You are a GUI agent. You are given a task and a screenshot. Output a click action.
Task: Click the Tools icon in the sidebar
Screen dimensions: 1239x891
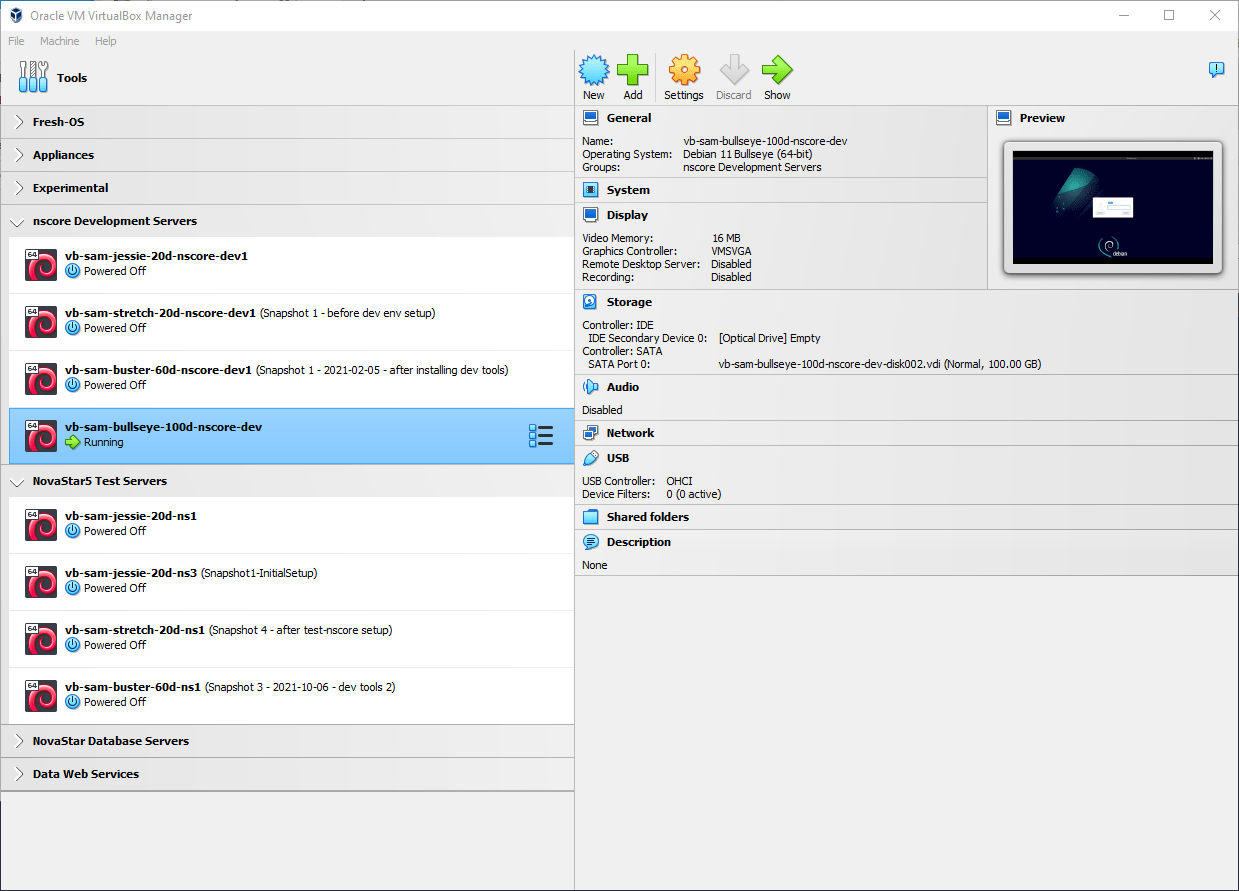pyautogui.click(x=33, y=77)
